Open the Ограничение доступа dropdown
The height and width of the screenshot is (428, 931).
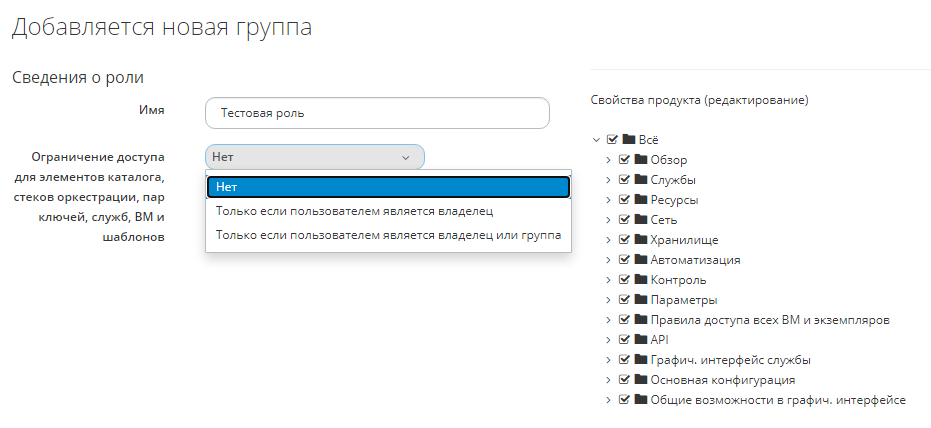(314, 157)
